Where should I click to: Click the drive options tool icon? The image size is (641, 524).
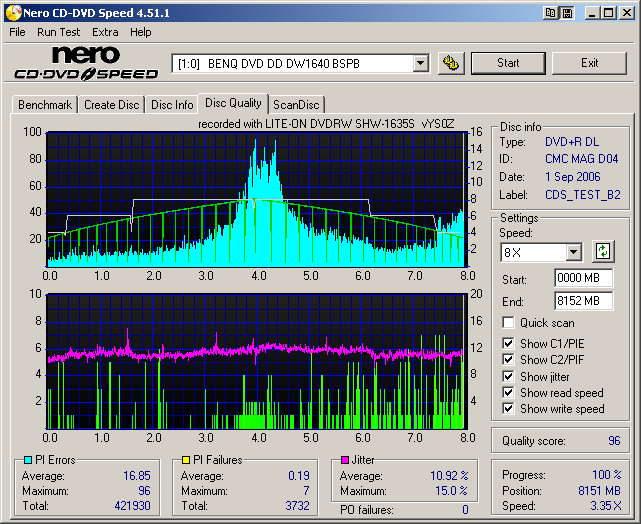(x=451, y=63)
